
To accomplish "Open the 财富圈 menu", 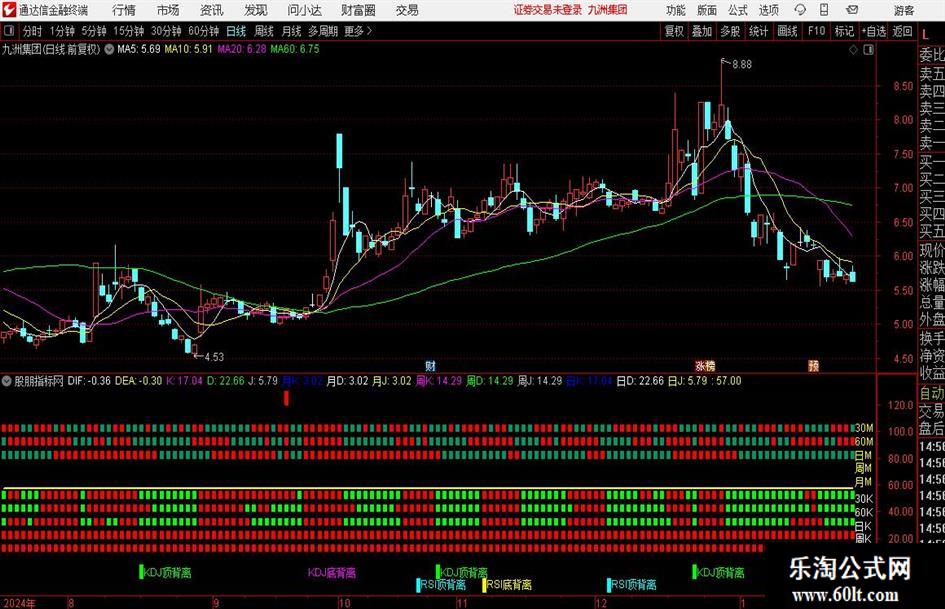I will point(358,10).
